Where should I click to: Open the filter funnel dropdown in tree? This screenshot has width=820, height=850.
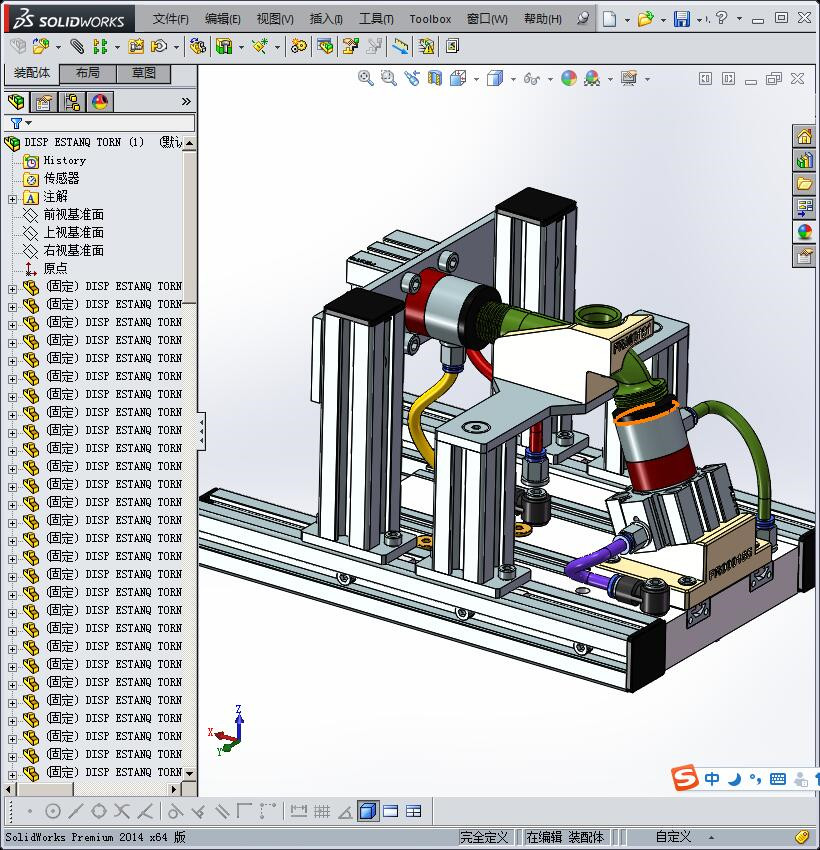28,123
